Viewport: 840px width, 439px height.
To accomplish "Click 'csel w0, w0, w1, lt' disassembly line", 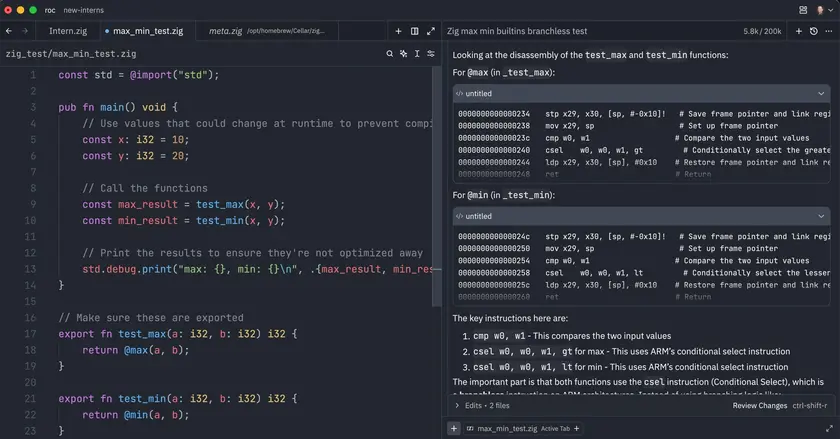I will click(x=594, y=273).
